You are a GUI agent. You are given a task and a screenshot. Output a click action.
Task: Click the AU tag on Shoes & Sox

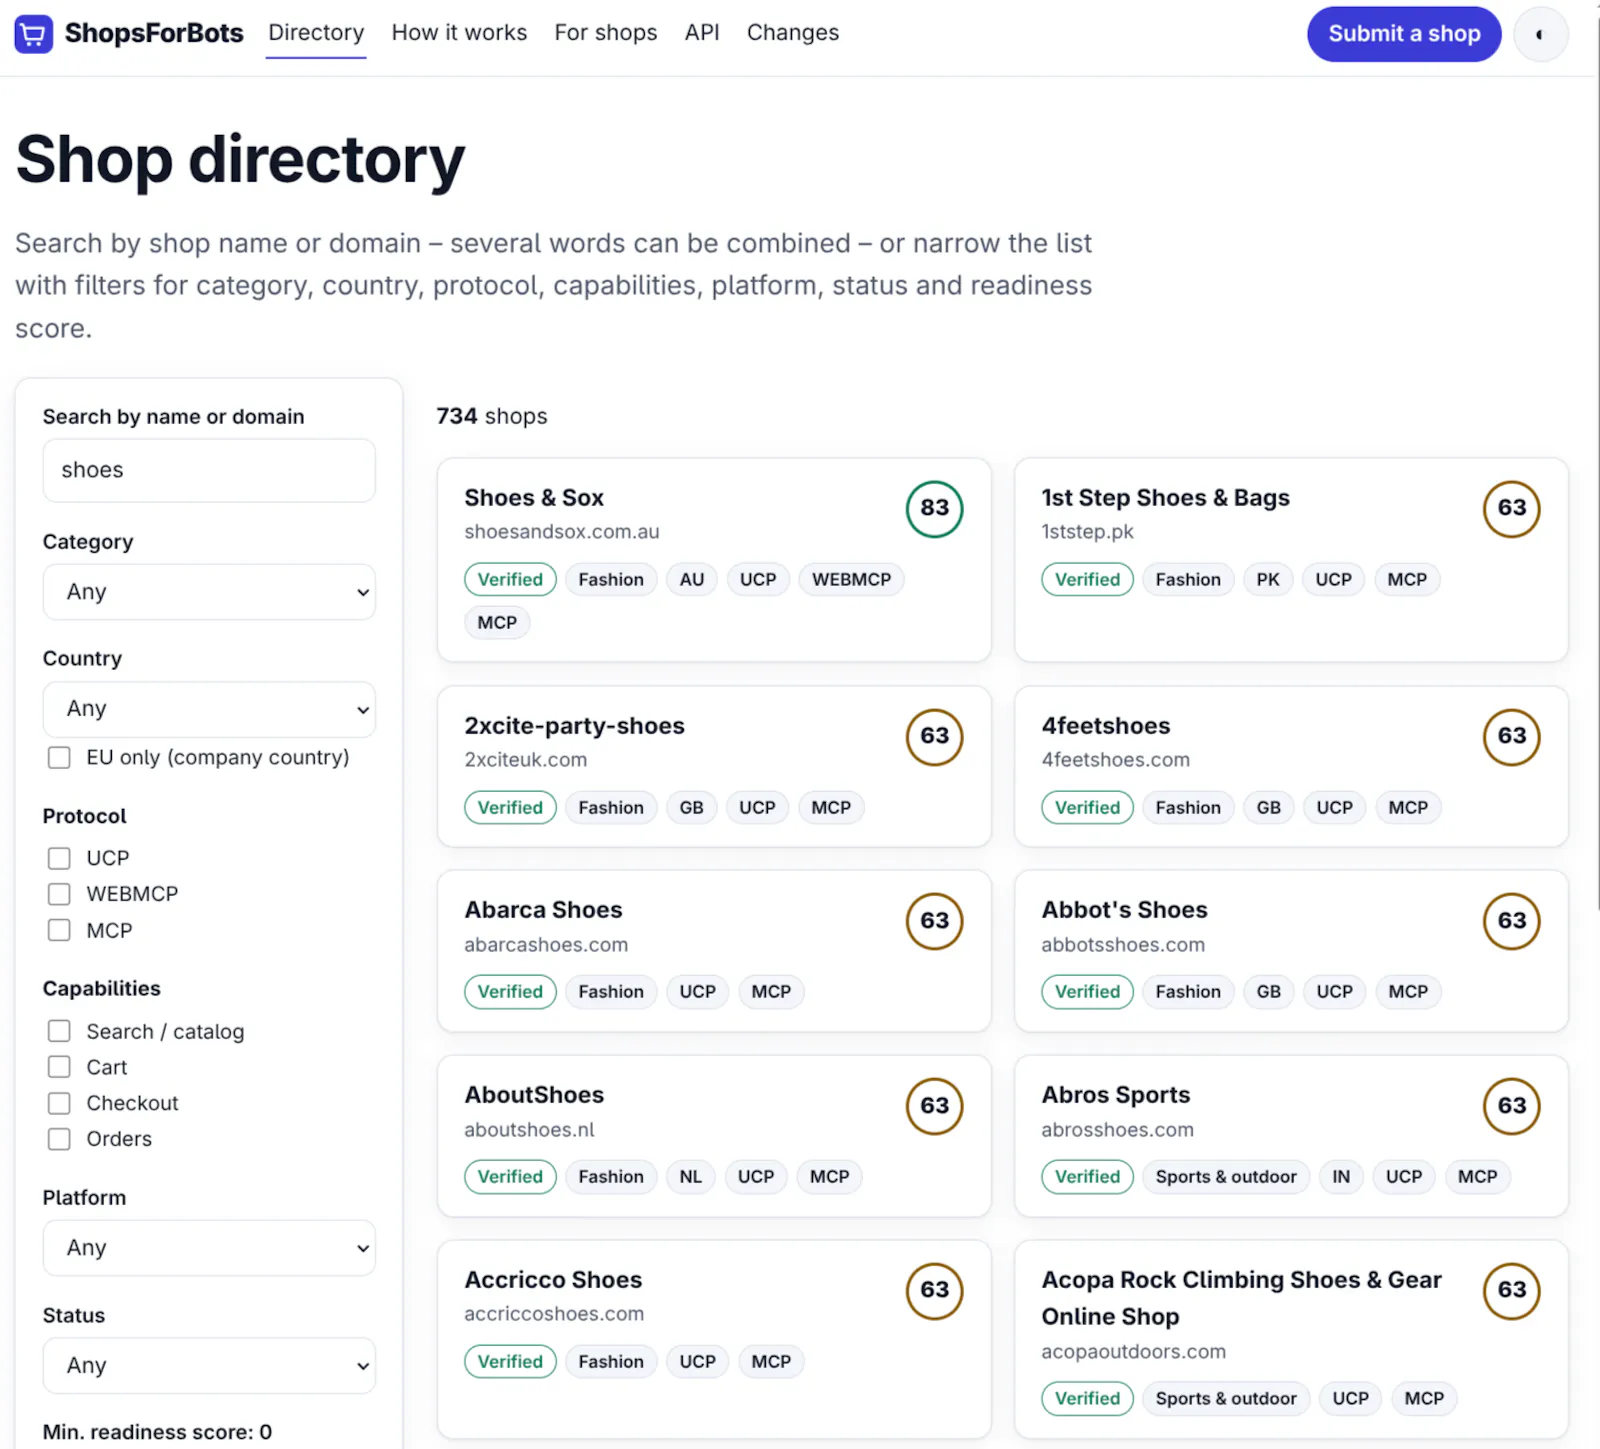tap(692, 580)
